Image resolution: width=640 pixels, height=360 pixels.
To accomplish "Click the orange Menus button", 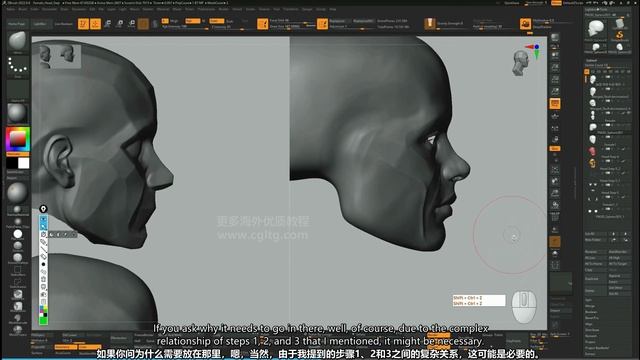I will [556, 3].
